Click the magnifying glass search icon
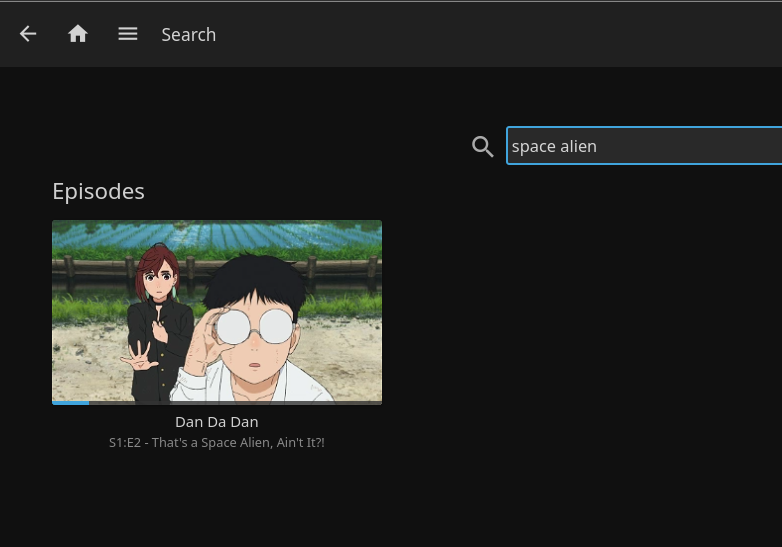782x547 pixels. tap(483, 147)
